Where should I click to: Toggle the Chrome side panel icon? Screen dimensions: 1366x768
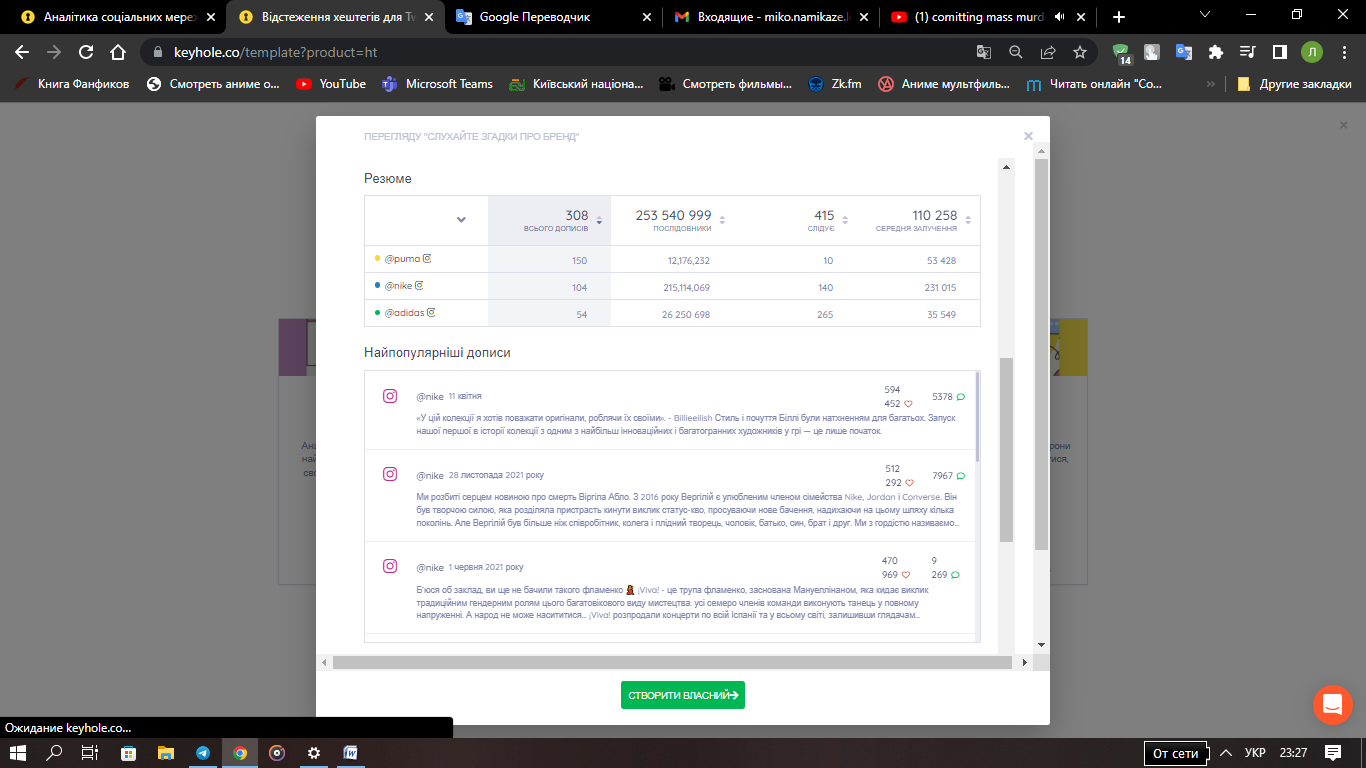click(x=1279, y=52)
